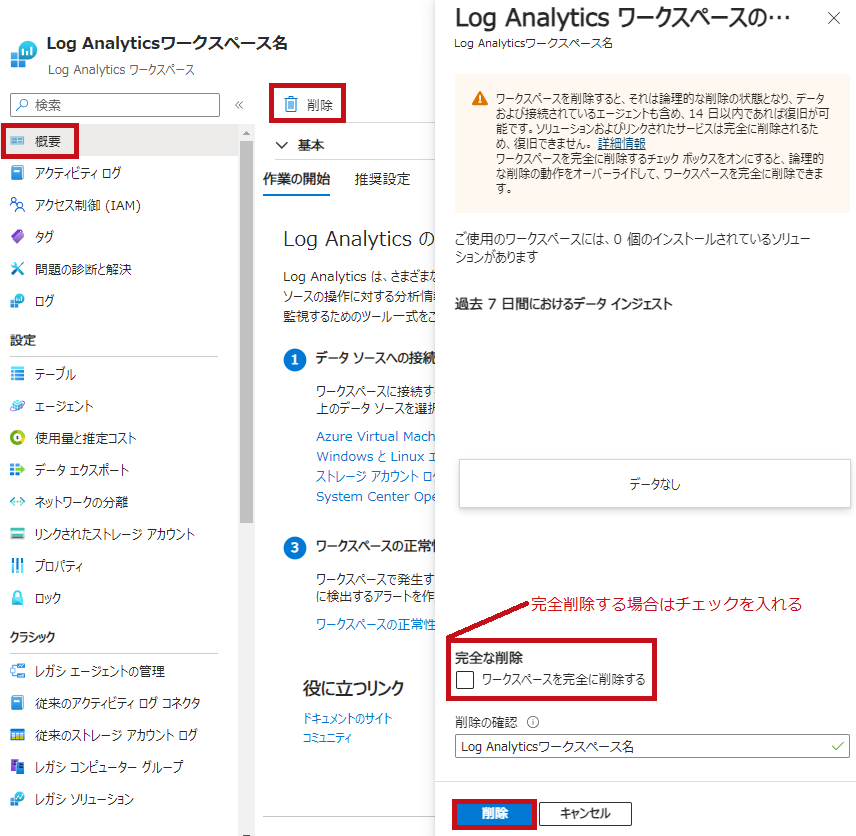Screen dimensions: 856x836
Task: Open ログ menu item
Action: pos(44,301)
